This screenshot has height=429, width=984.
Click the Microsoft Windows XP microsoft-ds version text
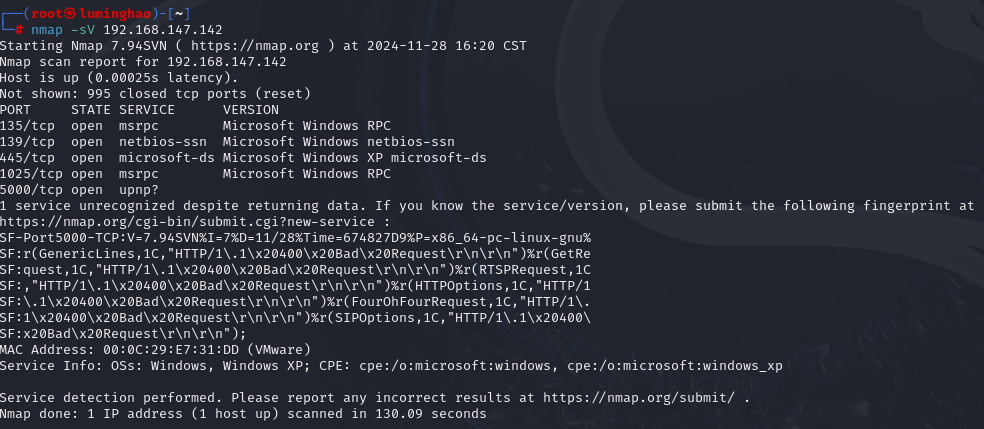(x=354, y=157)
